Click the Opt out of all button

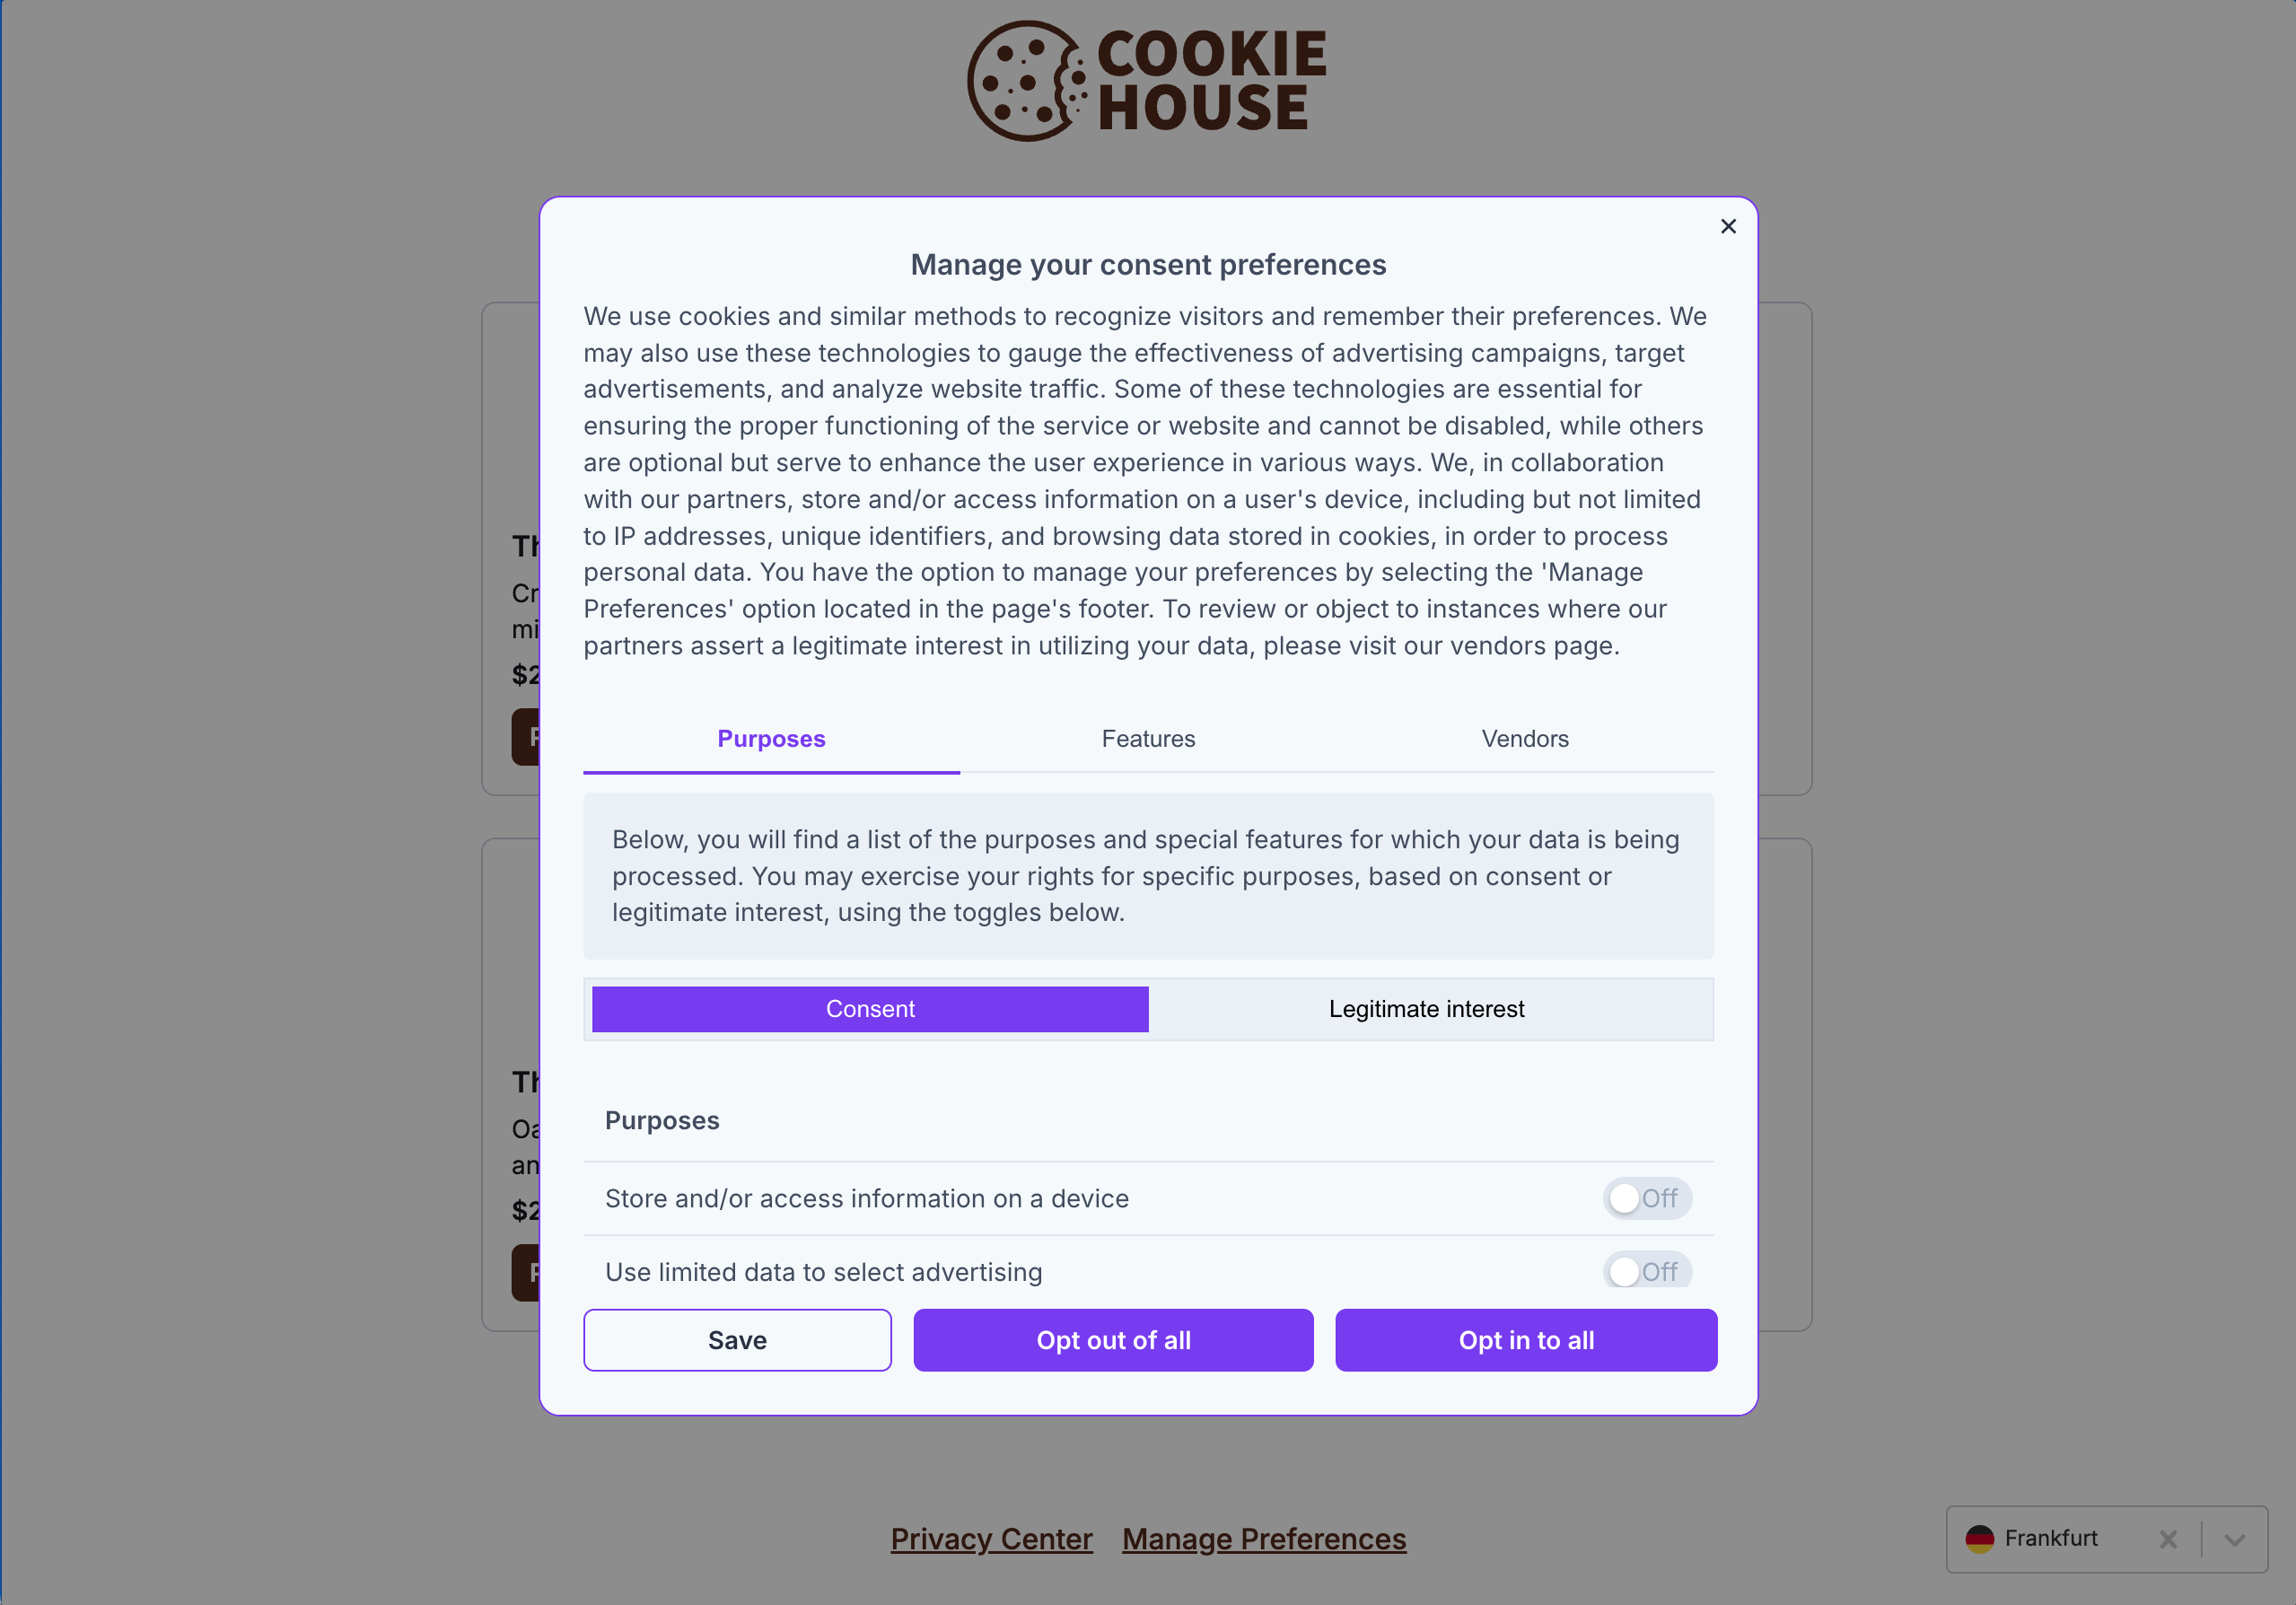pyautogui.click(x=1113, y=1340)
